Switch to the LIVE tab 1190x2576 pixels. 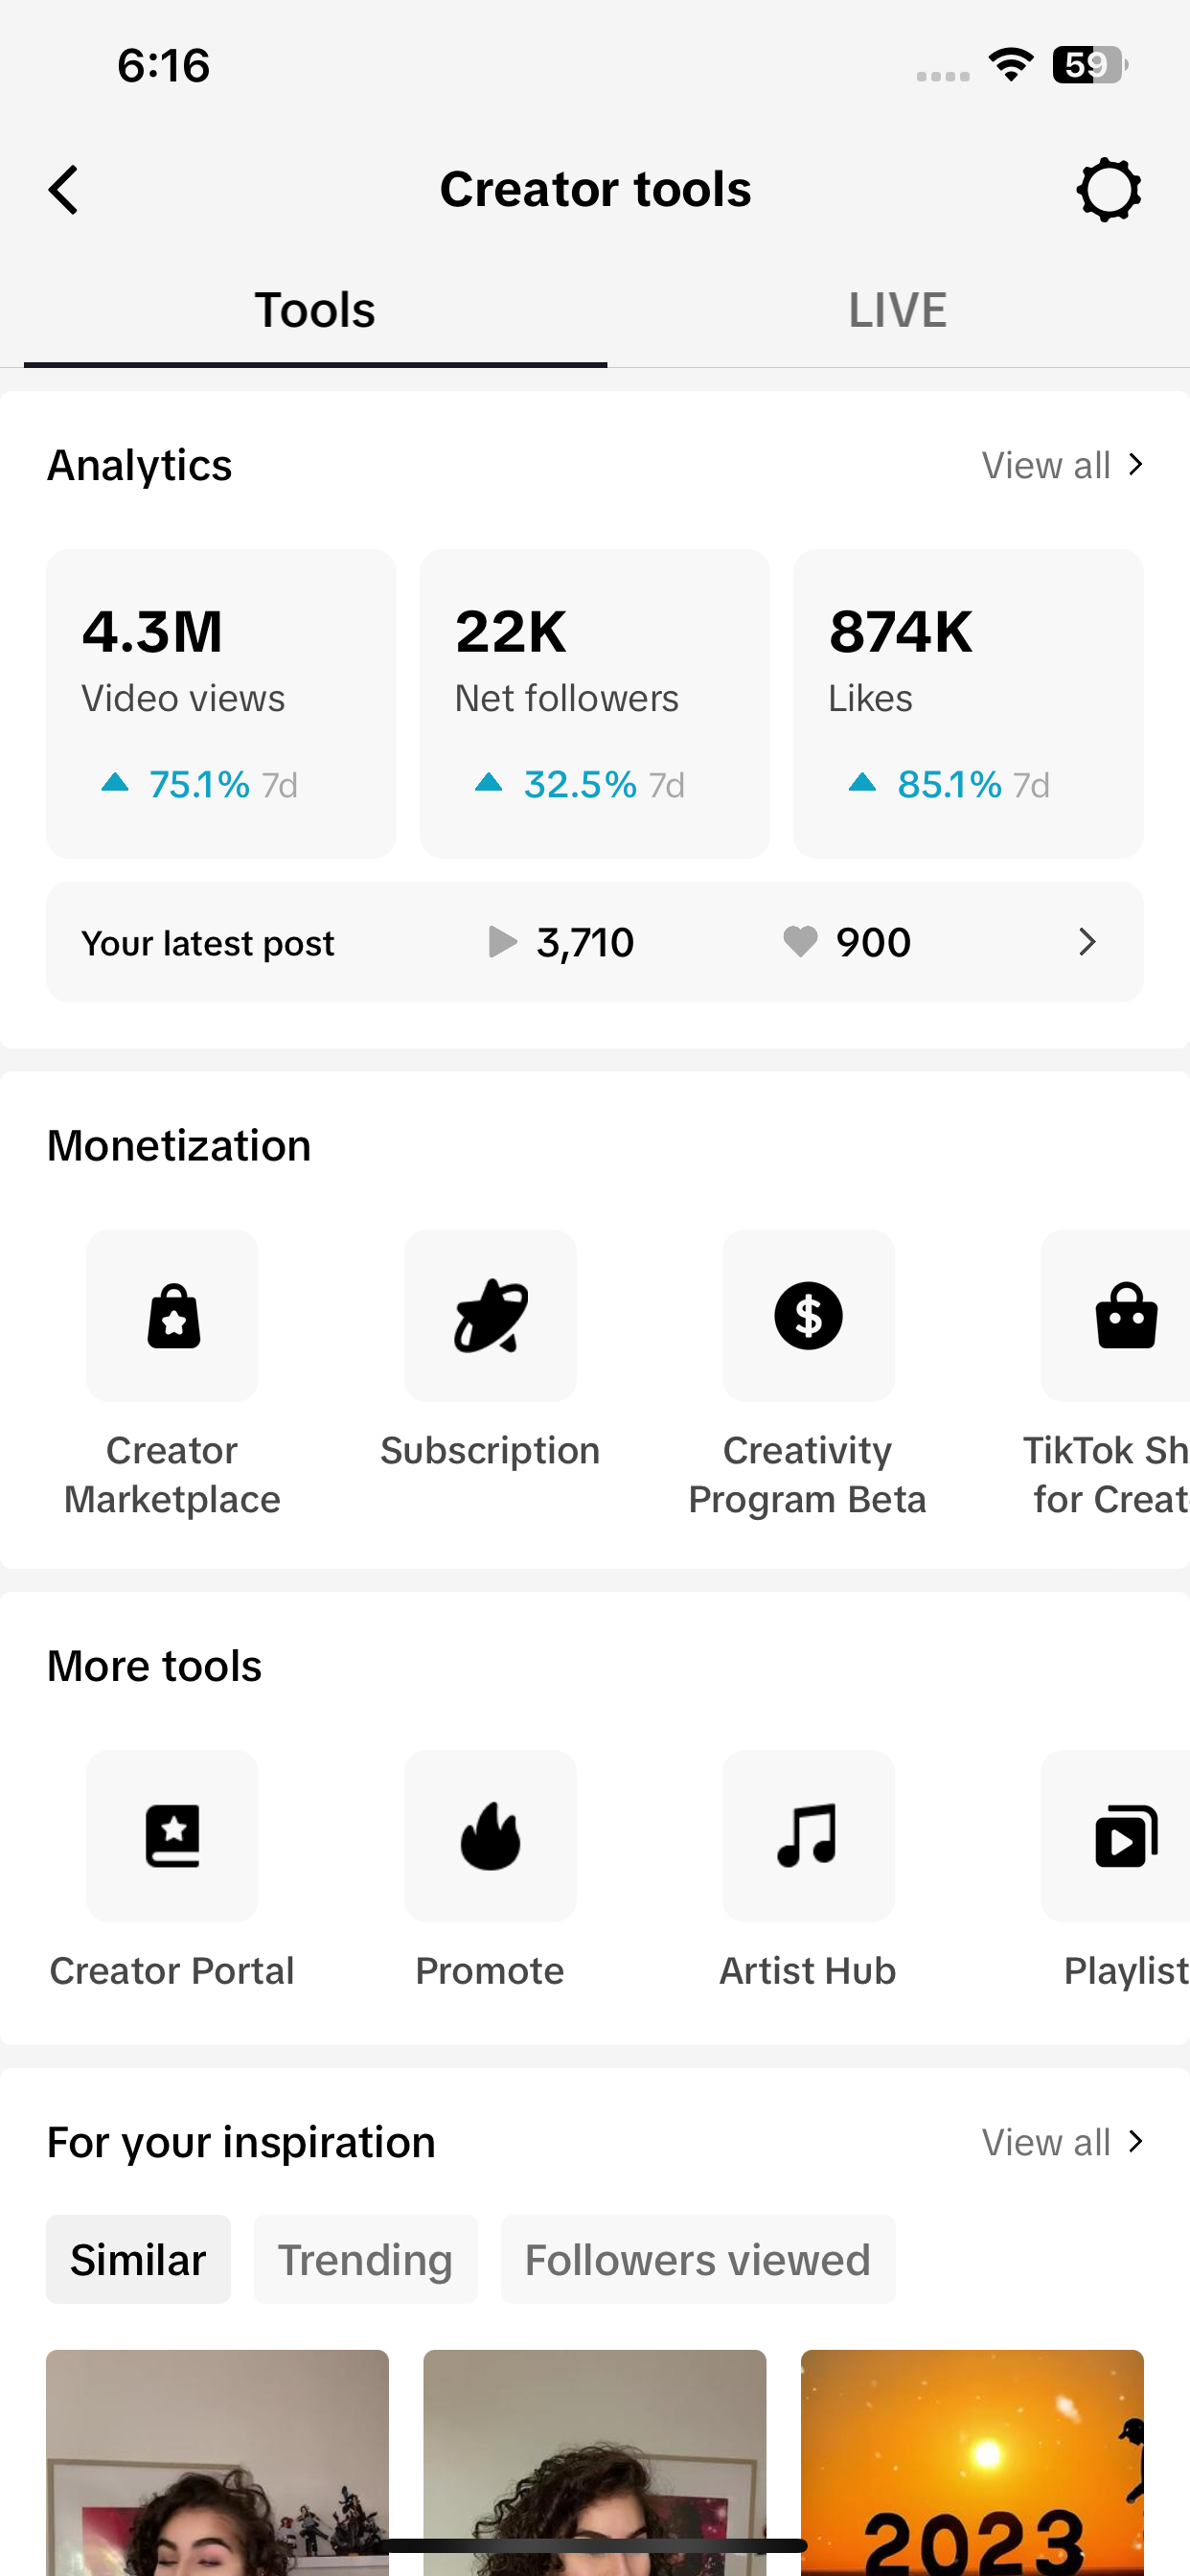[x=897, y=310]
